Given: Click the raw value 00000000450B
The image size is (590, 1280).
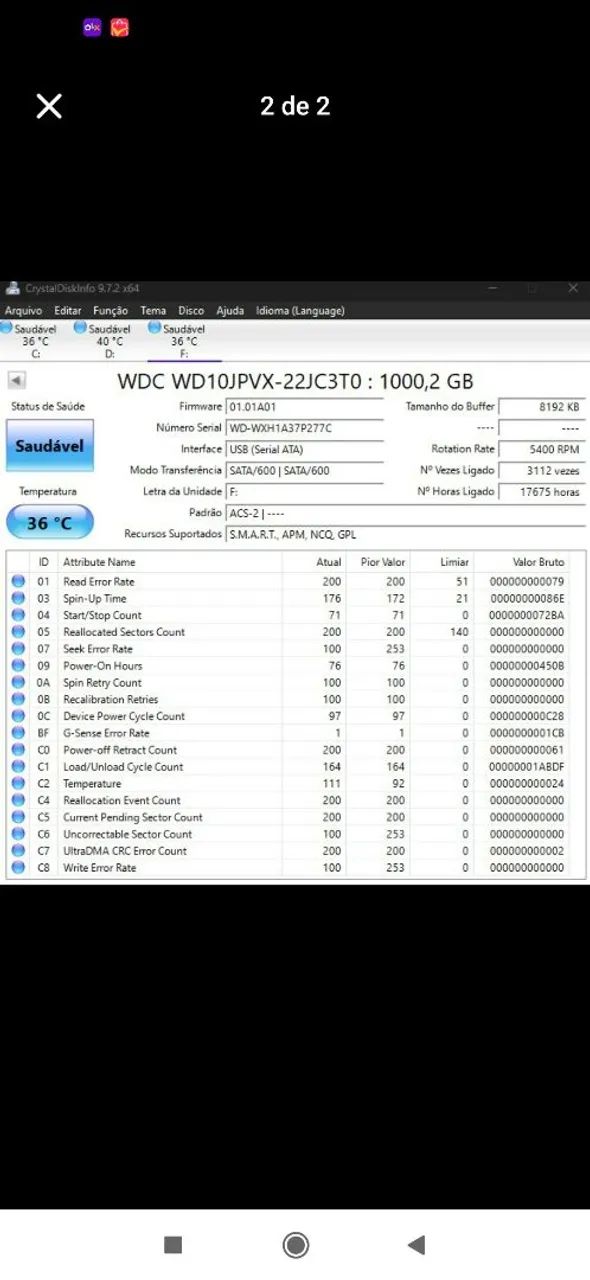Looking at the screenshot, I should coord(526,666).
